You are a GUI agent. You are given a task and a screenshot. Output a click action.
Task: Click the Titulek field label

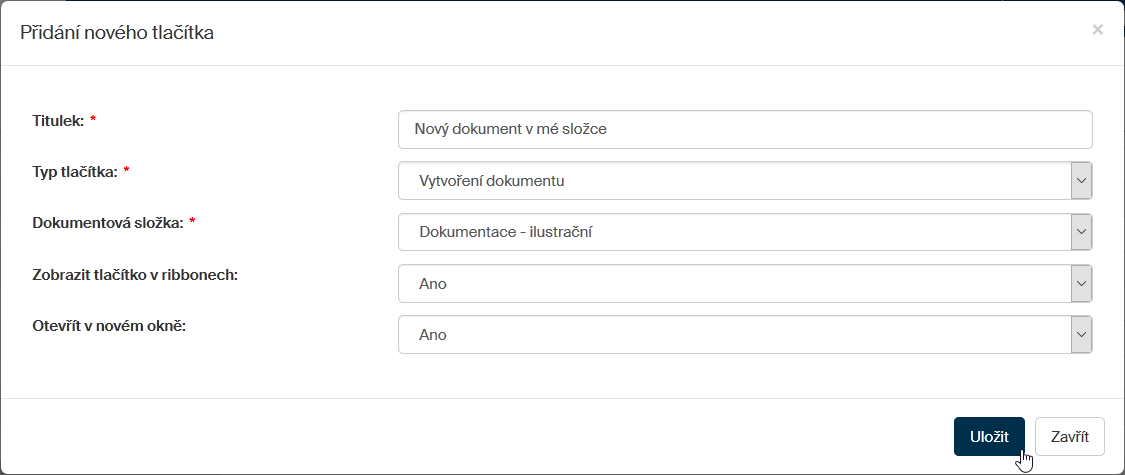58,120
